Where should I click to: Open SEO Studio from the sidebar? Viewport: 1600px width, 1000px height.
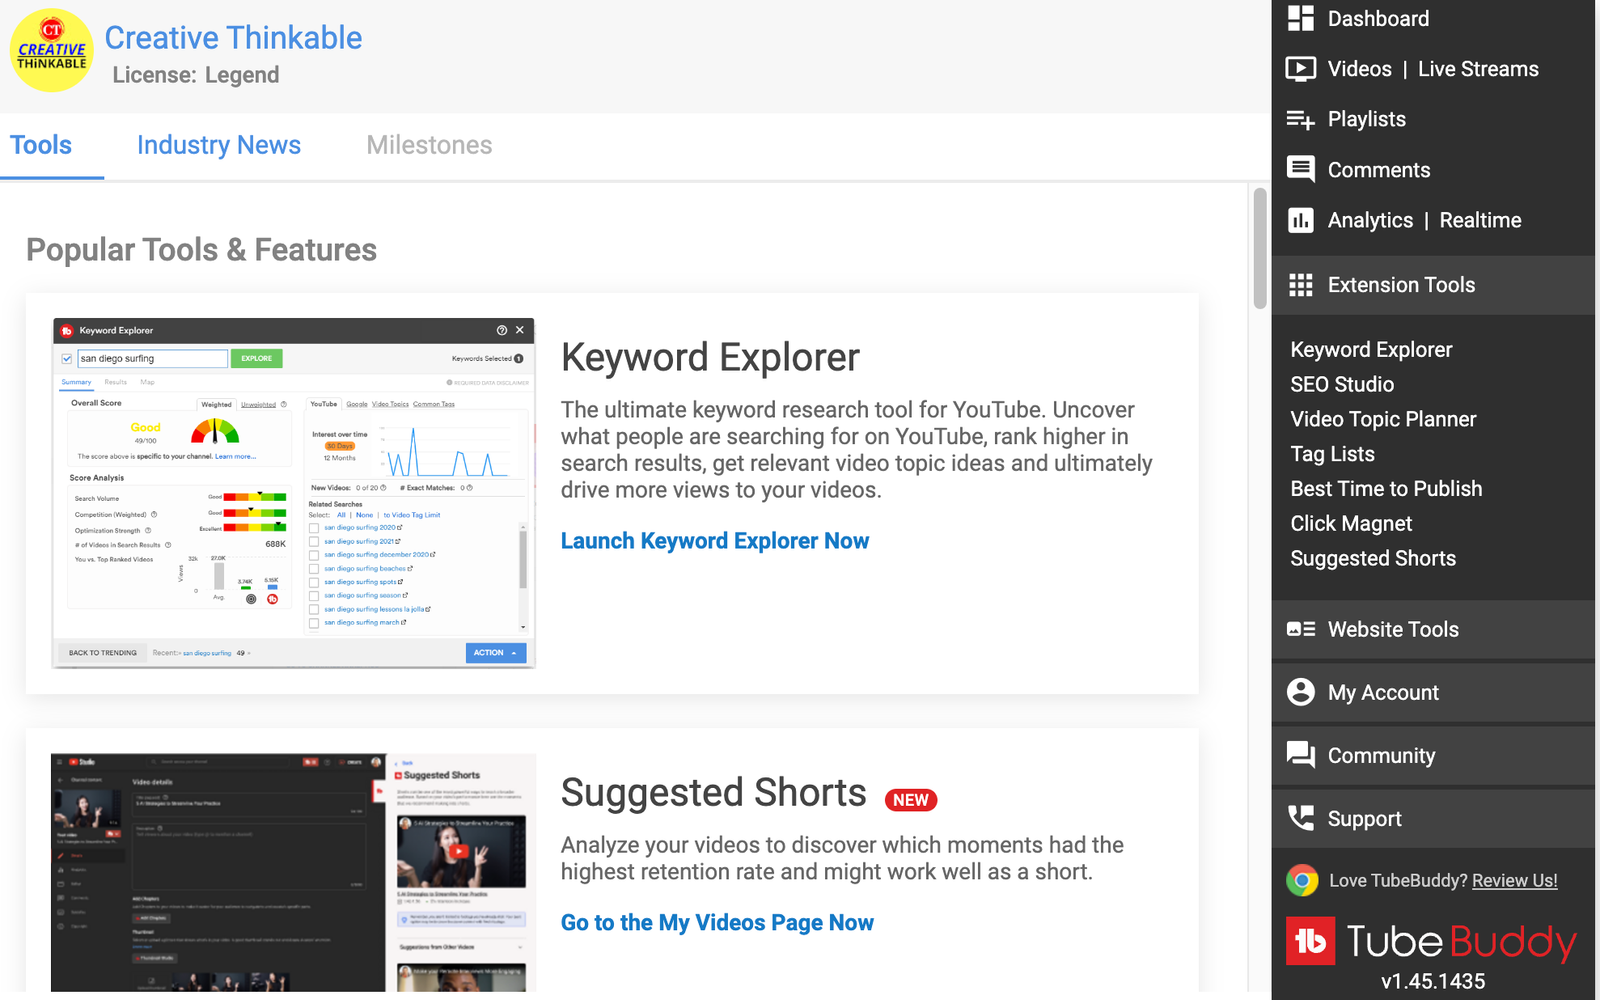tap(1342, 384)
